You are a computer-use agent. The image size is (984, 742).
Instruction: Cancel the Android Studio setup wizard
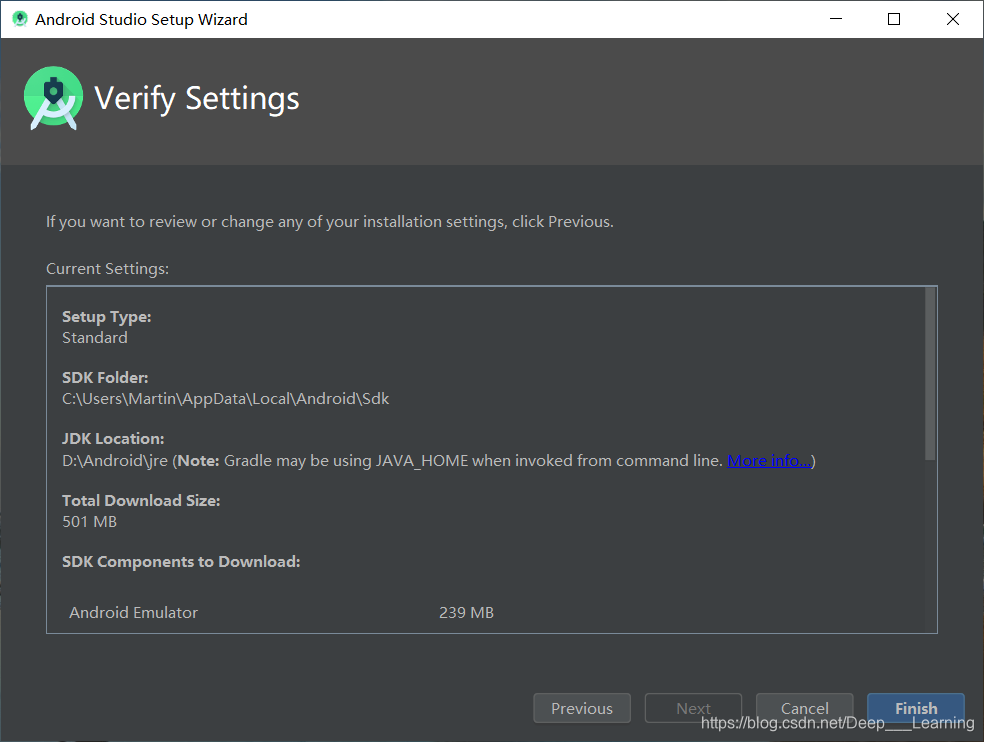coord(805,708)
